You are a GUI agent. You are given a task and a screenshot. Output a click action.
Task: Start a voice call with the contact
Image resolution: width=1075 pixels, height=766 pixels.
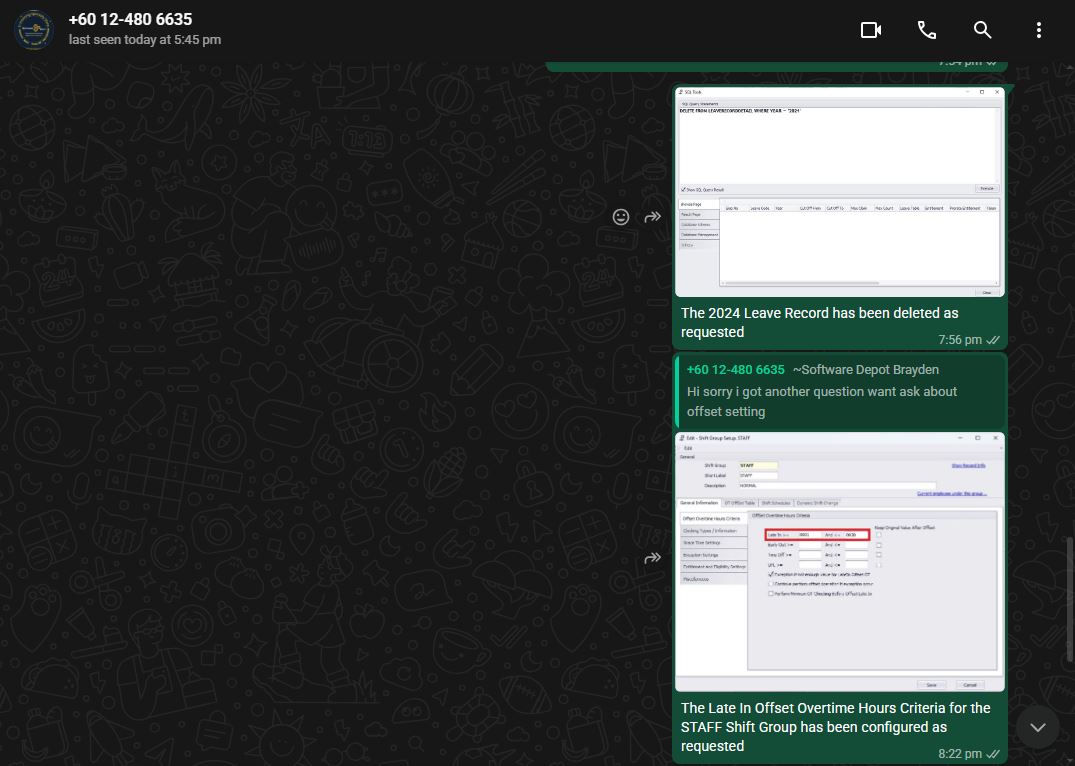(927, 29)
